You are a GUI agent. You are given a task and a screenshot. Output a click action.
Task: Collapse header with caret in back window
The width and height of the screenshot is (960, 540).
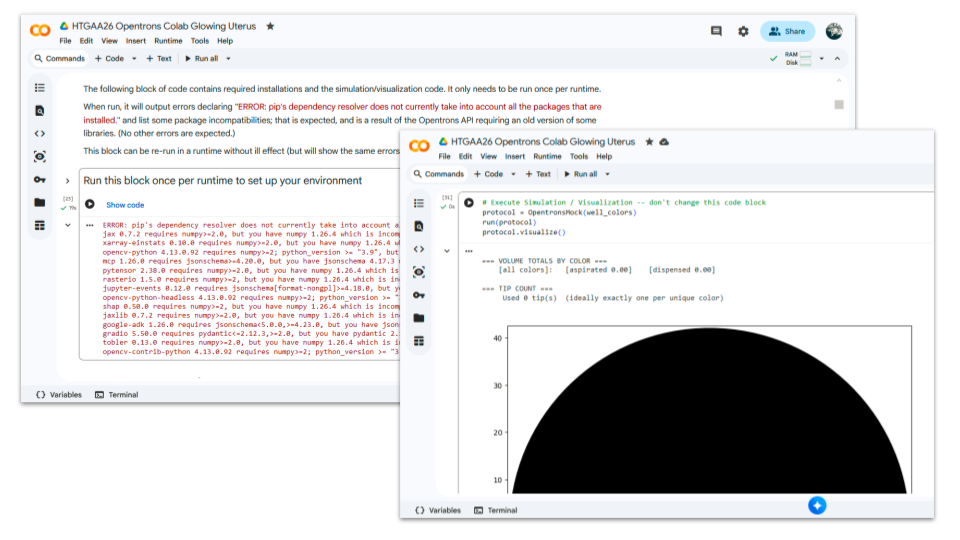837,59
